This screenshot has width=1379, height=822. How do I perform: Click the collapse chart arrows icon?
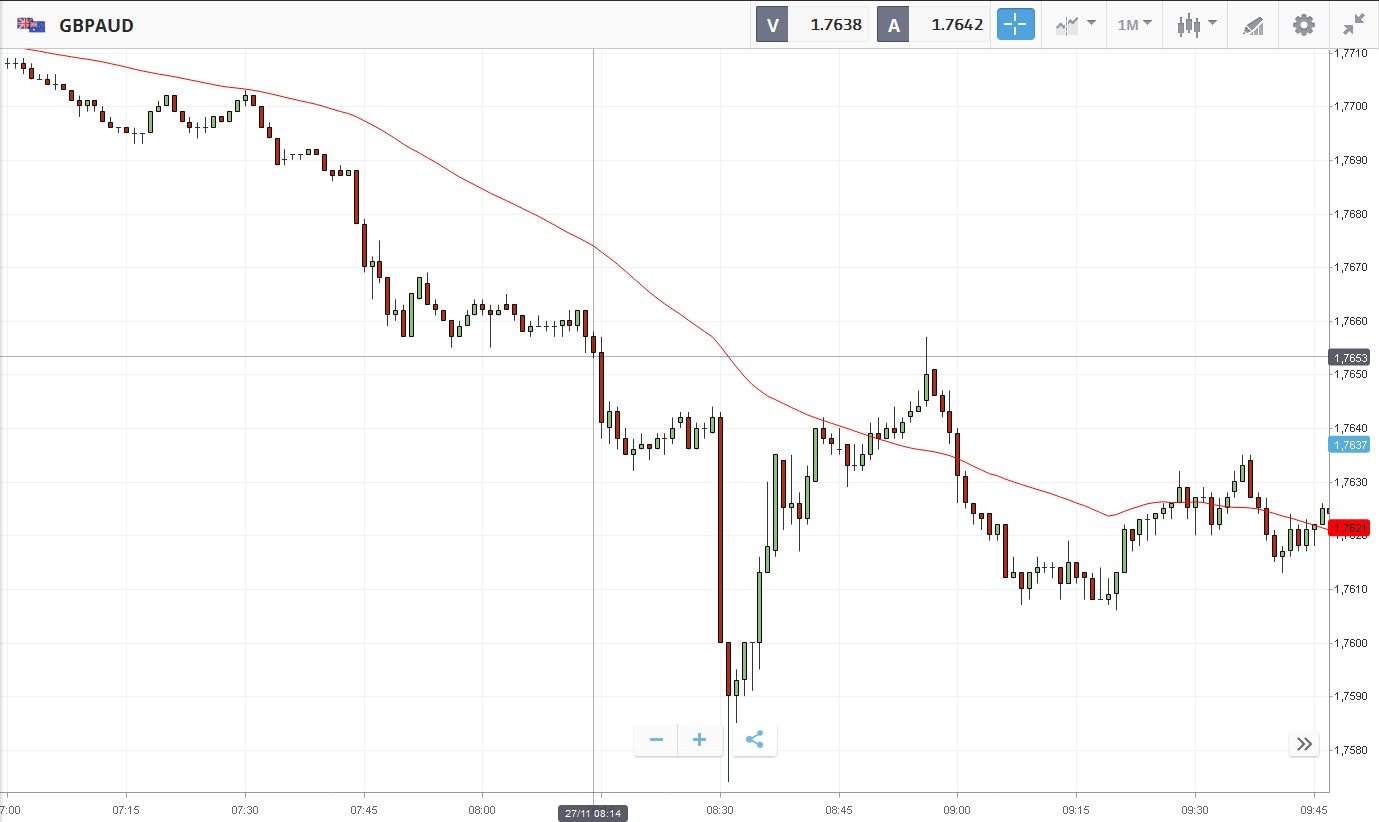point(1353,25)
